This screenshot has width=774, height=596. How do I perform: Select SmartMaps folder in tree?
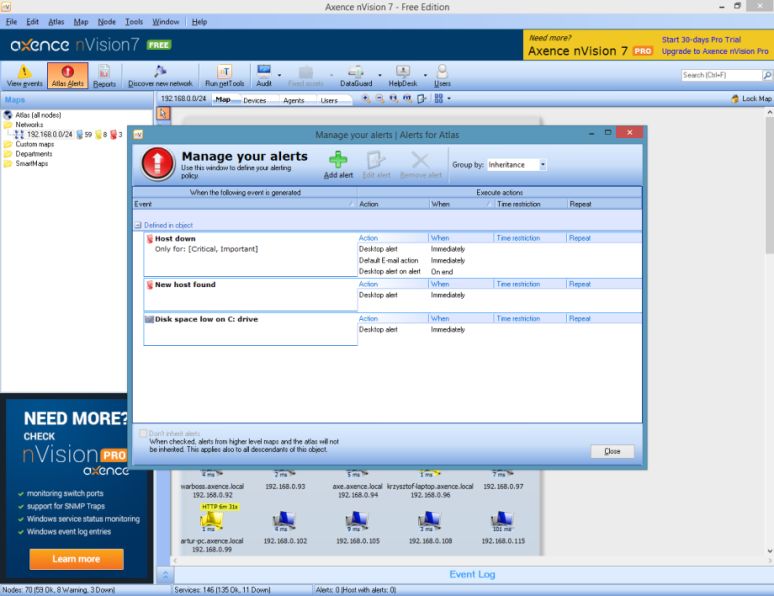[32, 163]
